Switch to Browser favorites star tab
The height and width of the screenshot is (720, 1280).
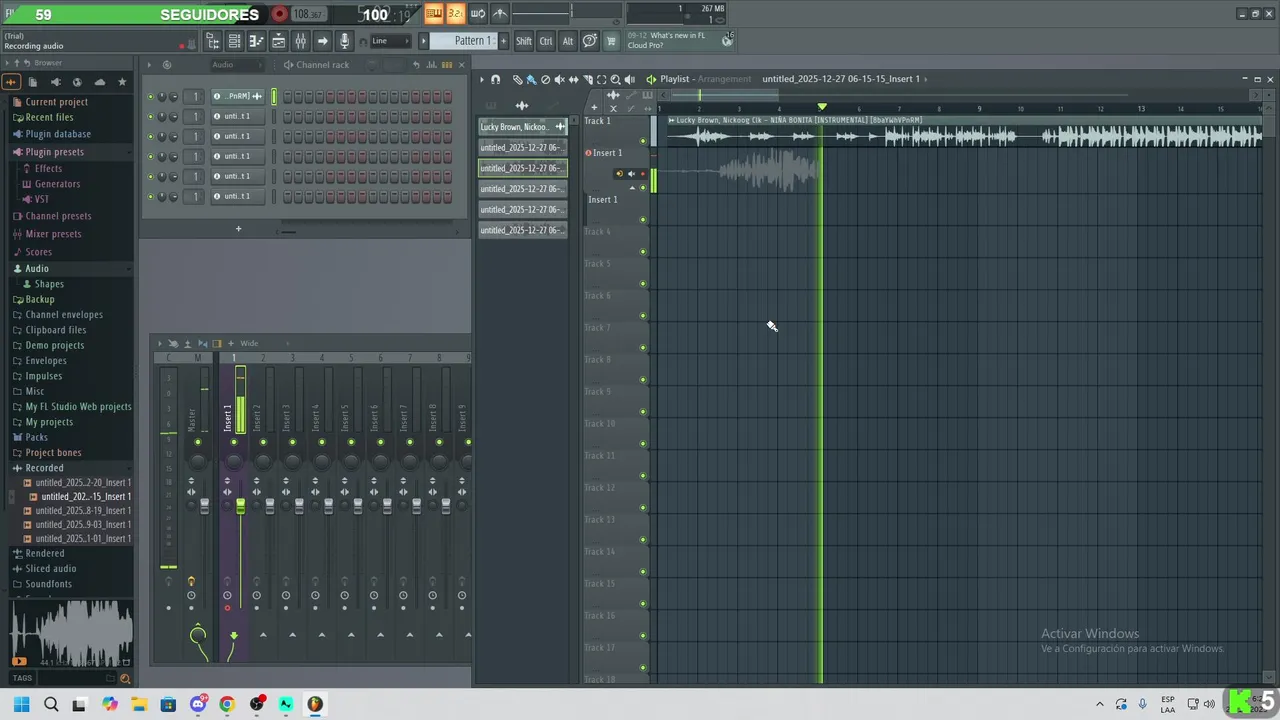pyautogui.click(x=122, y=82)
